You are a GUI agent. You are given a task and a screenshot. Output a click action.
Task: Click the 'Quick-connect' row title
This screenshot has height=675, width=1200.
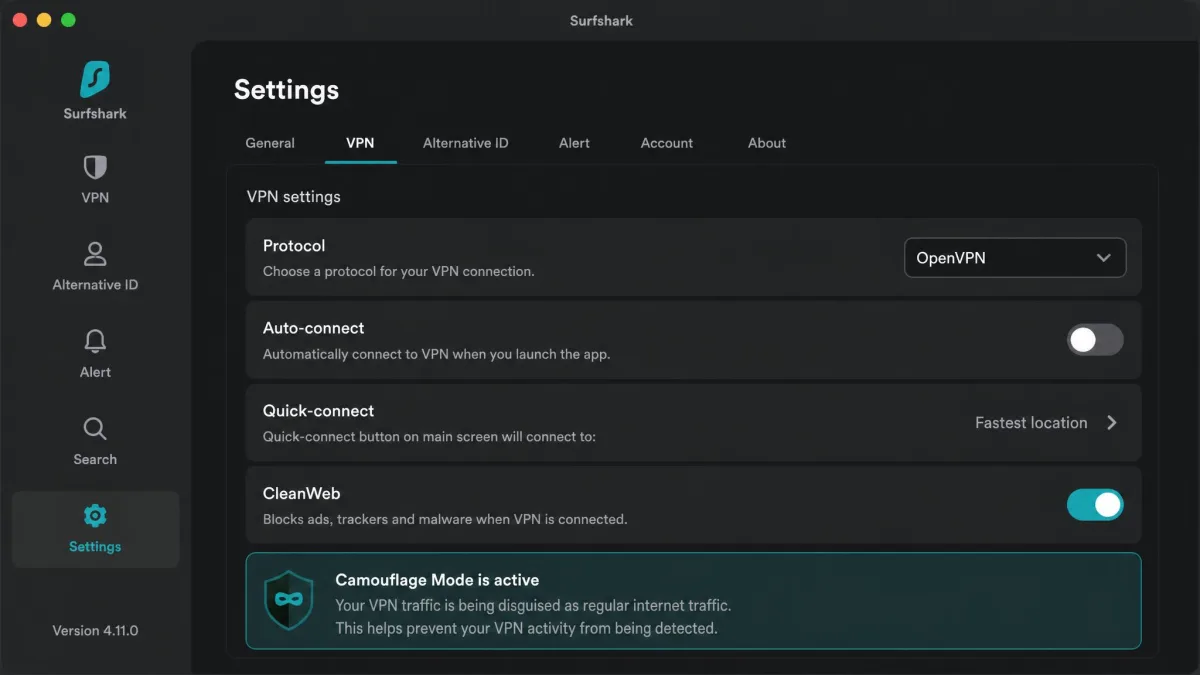click(x=318, y=411)
